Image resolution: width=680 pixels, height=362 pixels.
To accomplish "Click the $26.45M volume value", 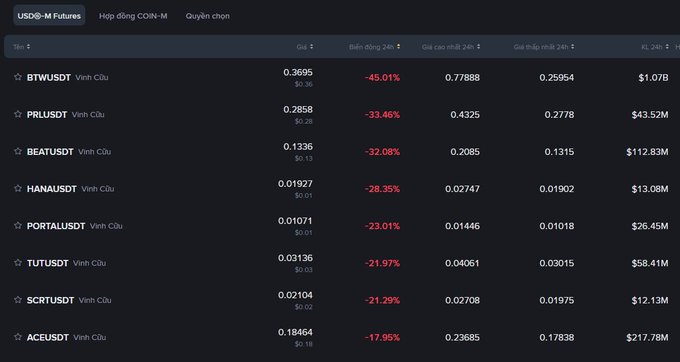I will tap(650, 226).
